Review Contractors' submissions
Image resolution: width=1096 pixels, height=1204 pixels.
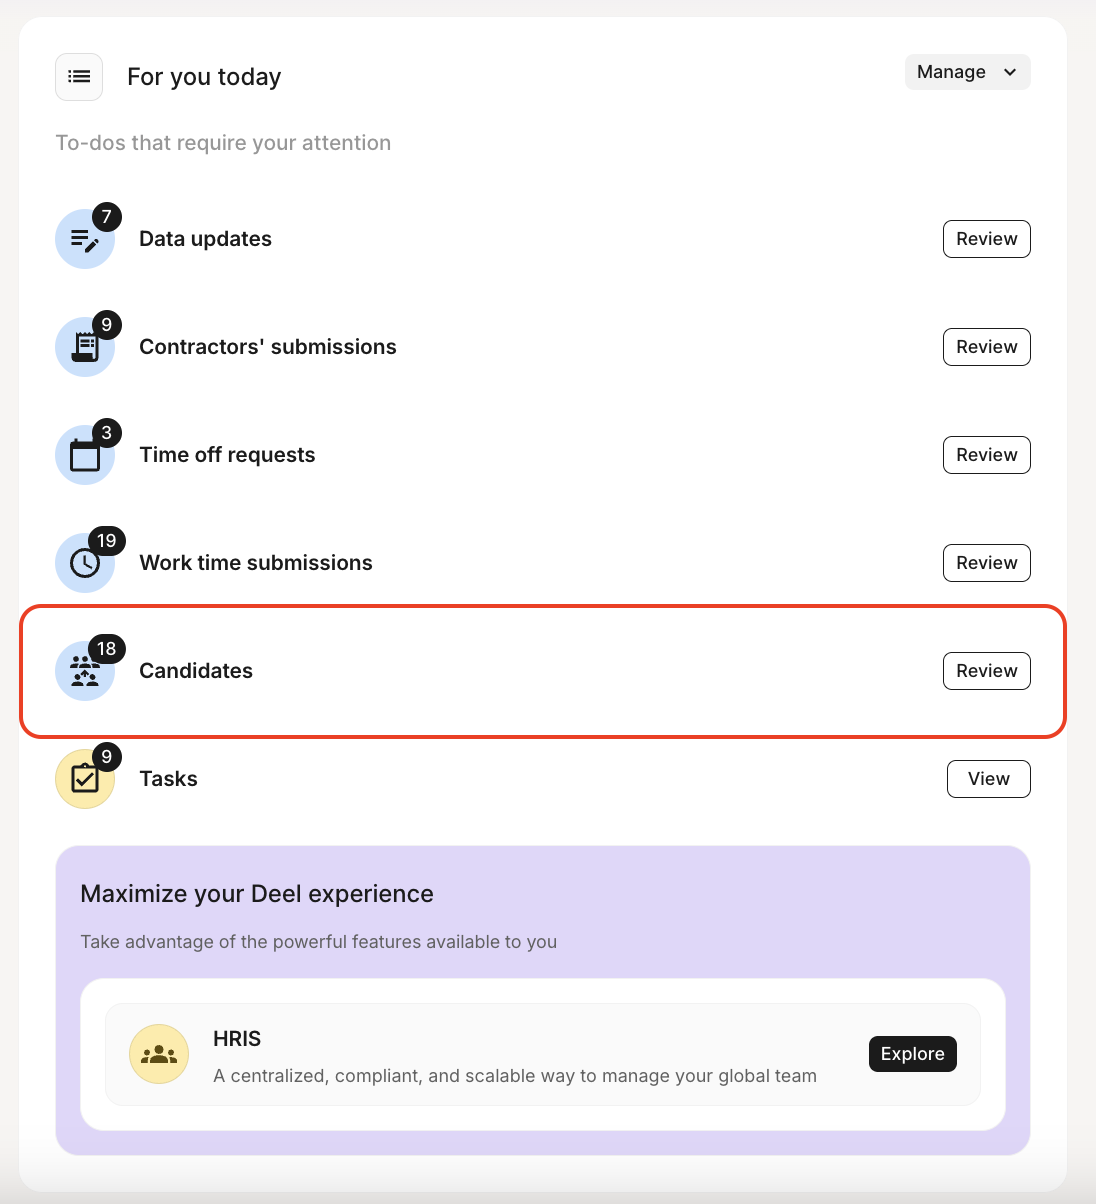[986, 347]
